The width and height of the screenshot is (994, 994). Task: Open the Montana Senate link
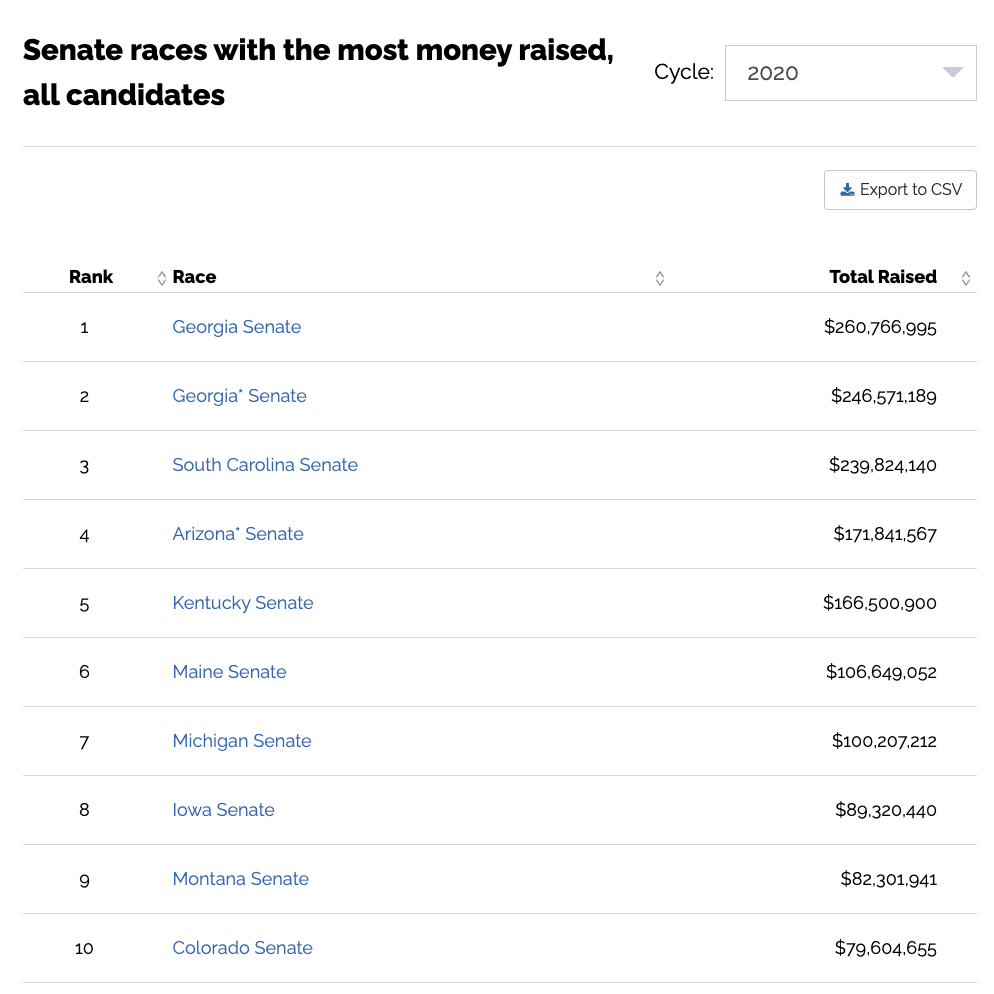(241, 879)
